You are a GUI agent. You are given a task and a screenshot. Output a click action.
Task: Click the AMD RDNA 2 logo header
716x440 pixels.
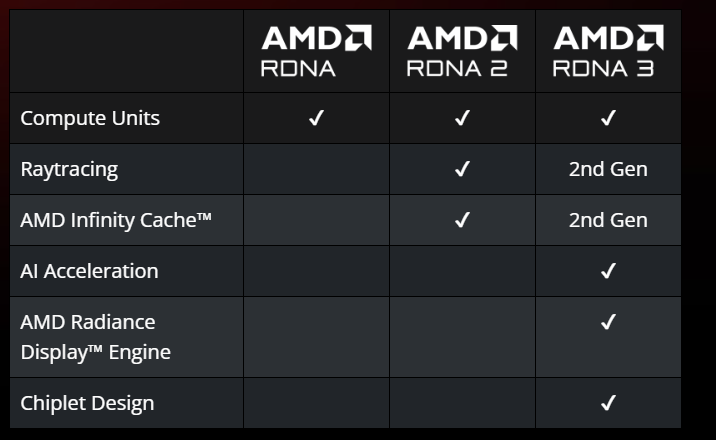pos(462,51)
